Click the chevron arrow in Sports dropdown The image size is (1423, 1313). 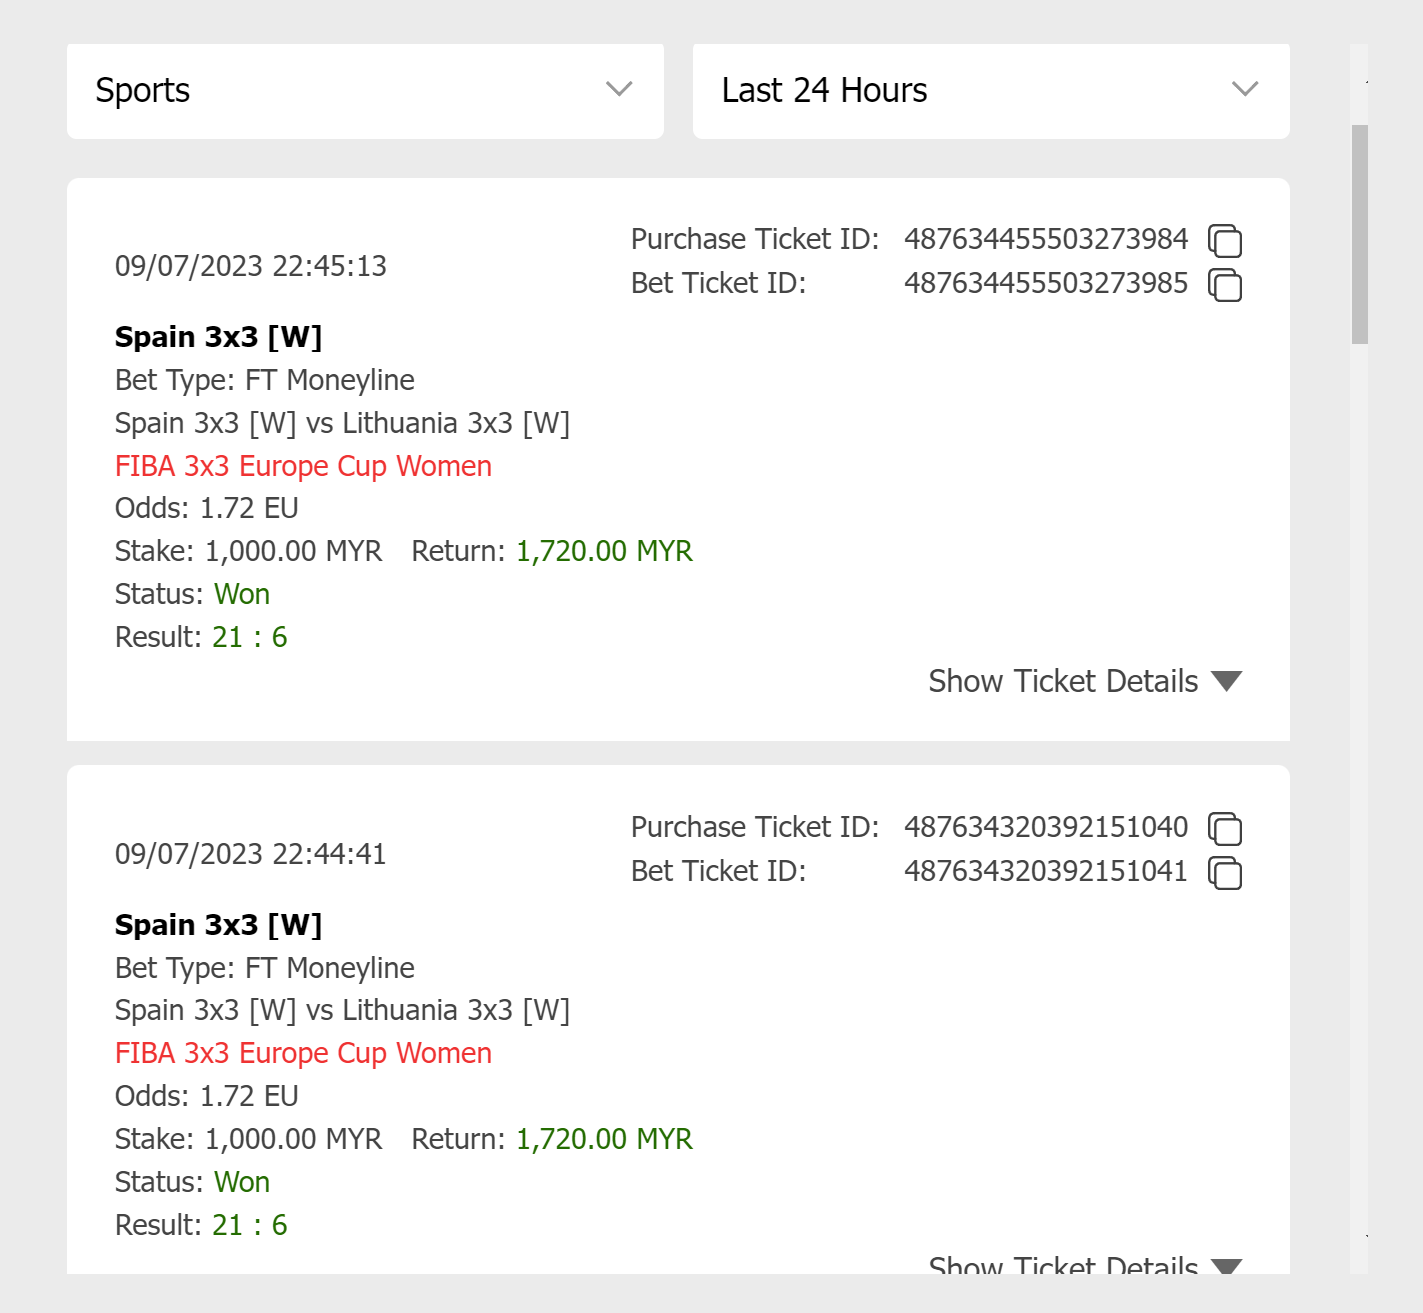click(x=619, y=89)
